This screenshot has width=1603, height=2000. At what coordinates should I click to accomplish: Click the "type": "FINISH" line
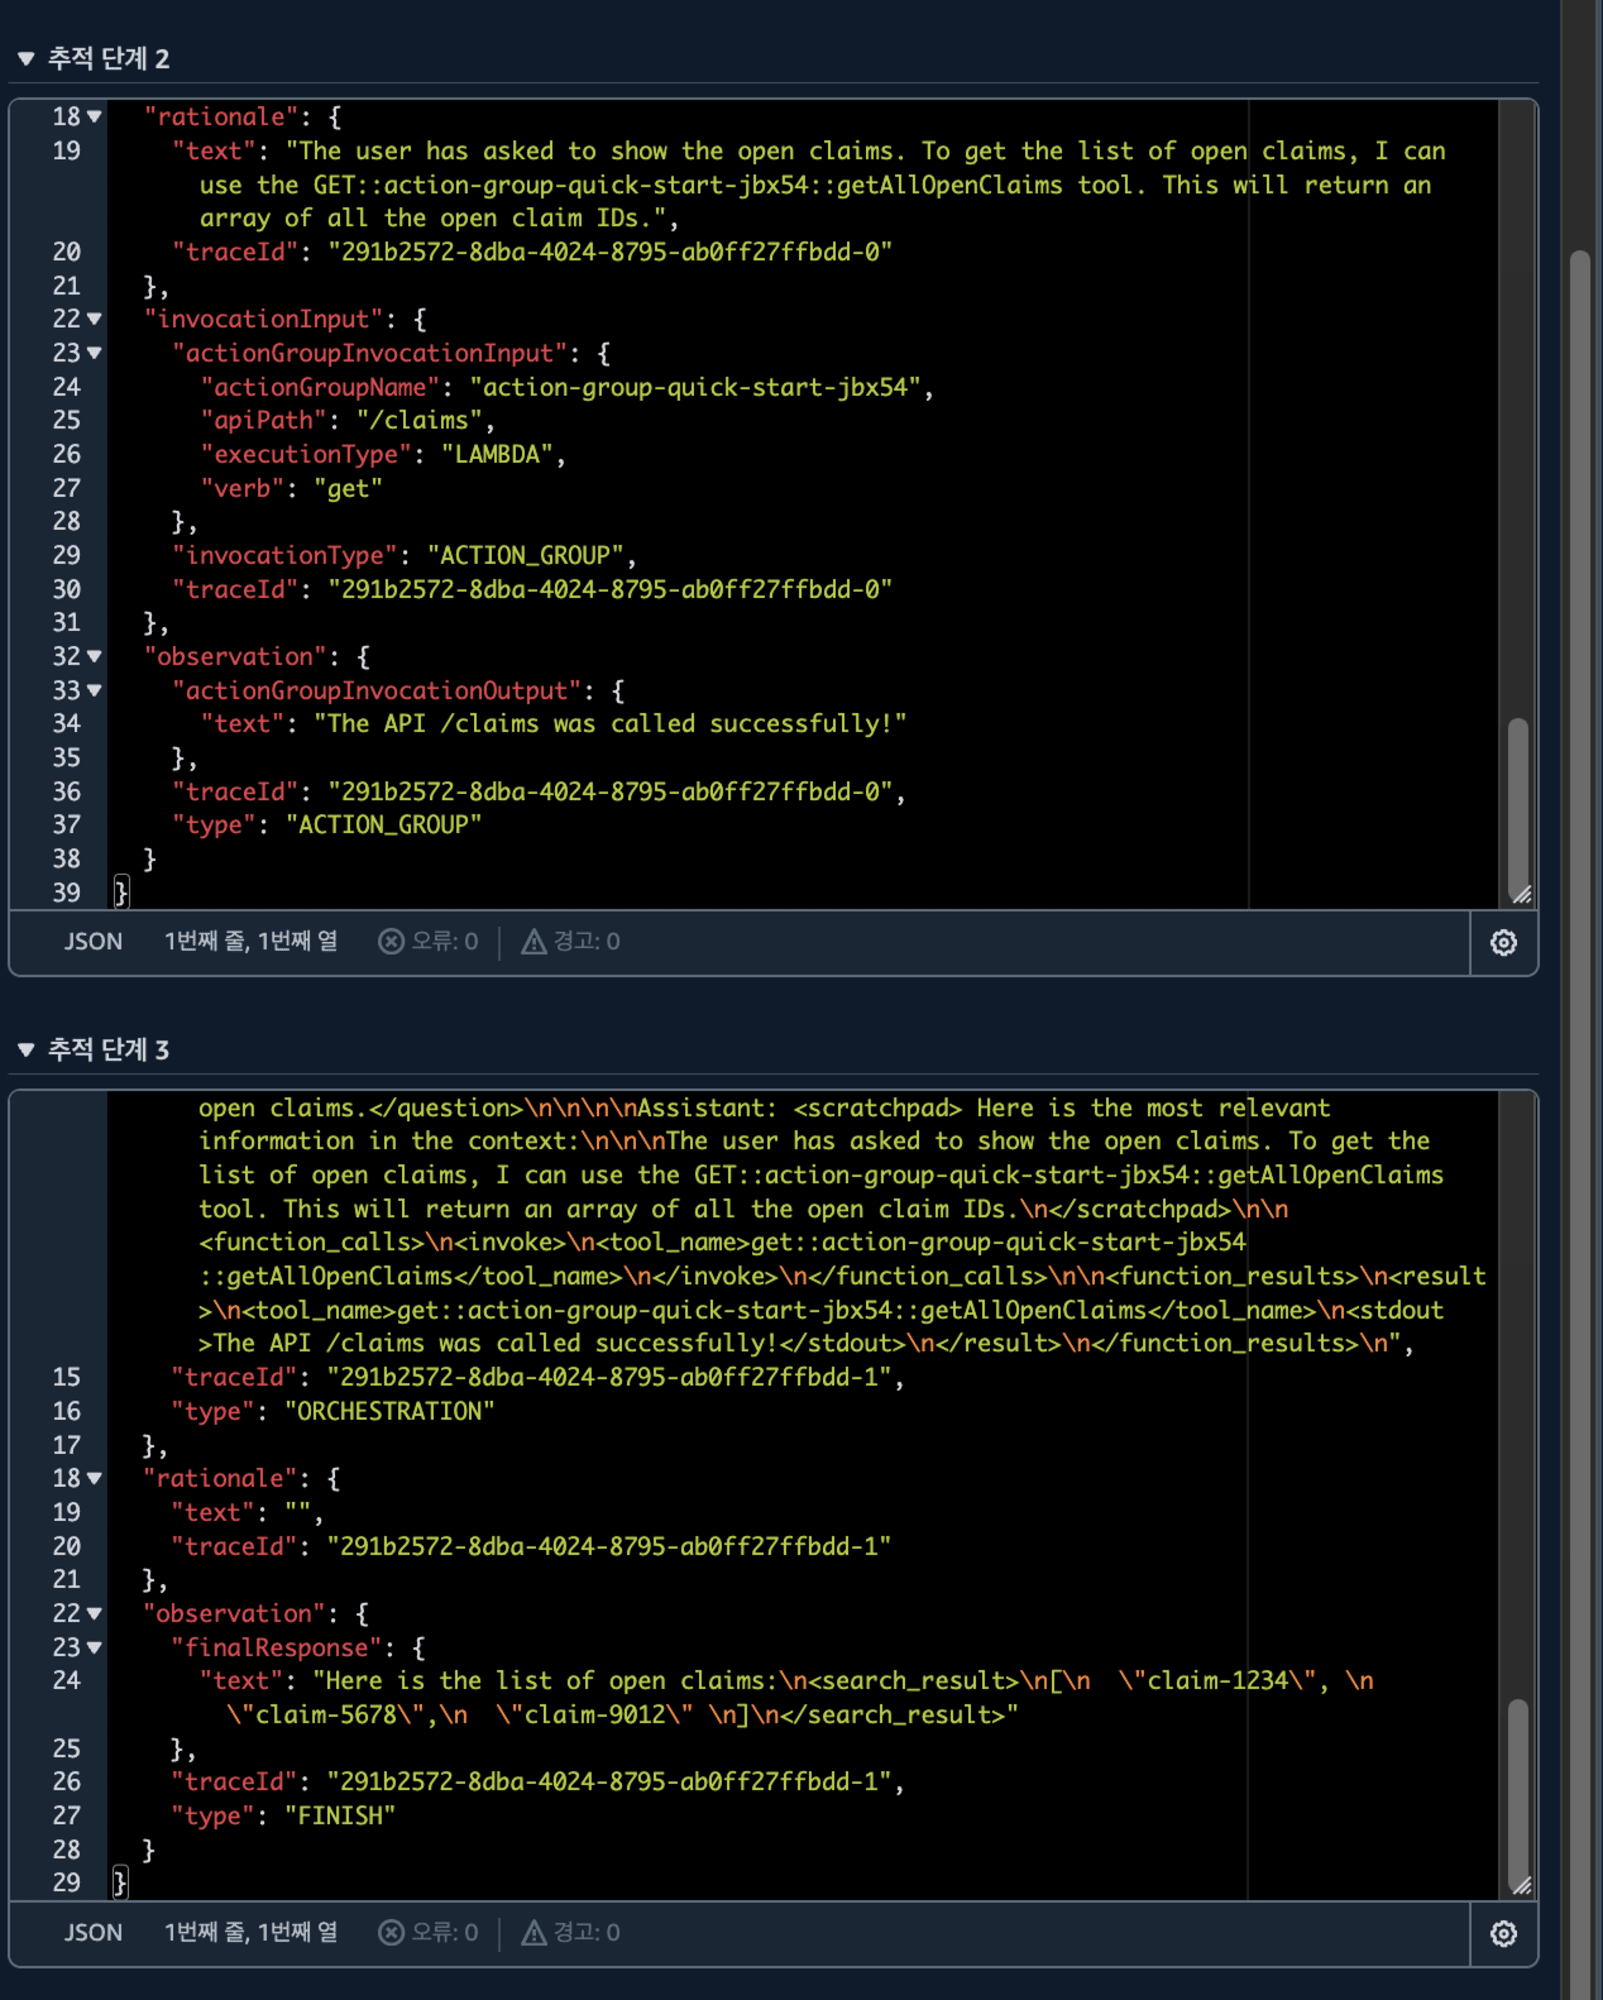pyautogui.click(x=283, y=1815)
